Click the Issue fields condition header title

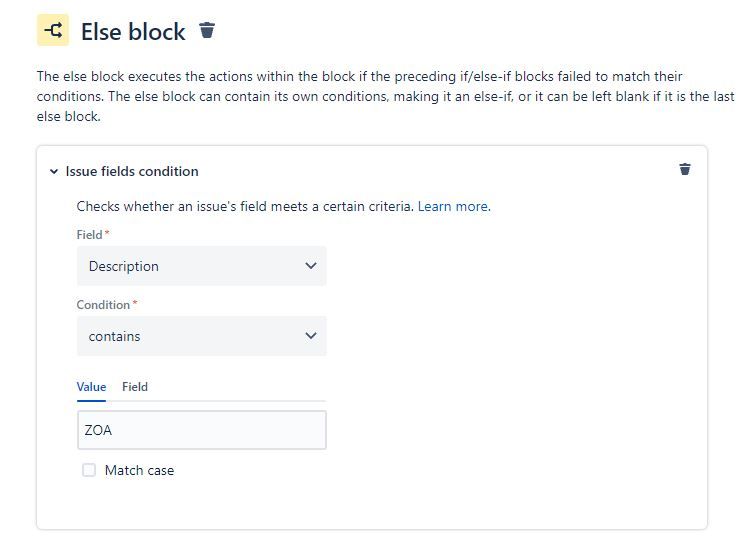pos(132,171)
